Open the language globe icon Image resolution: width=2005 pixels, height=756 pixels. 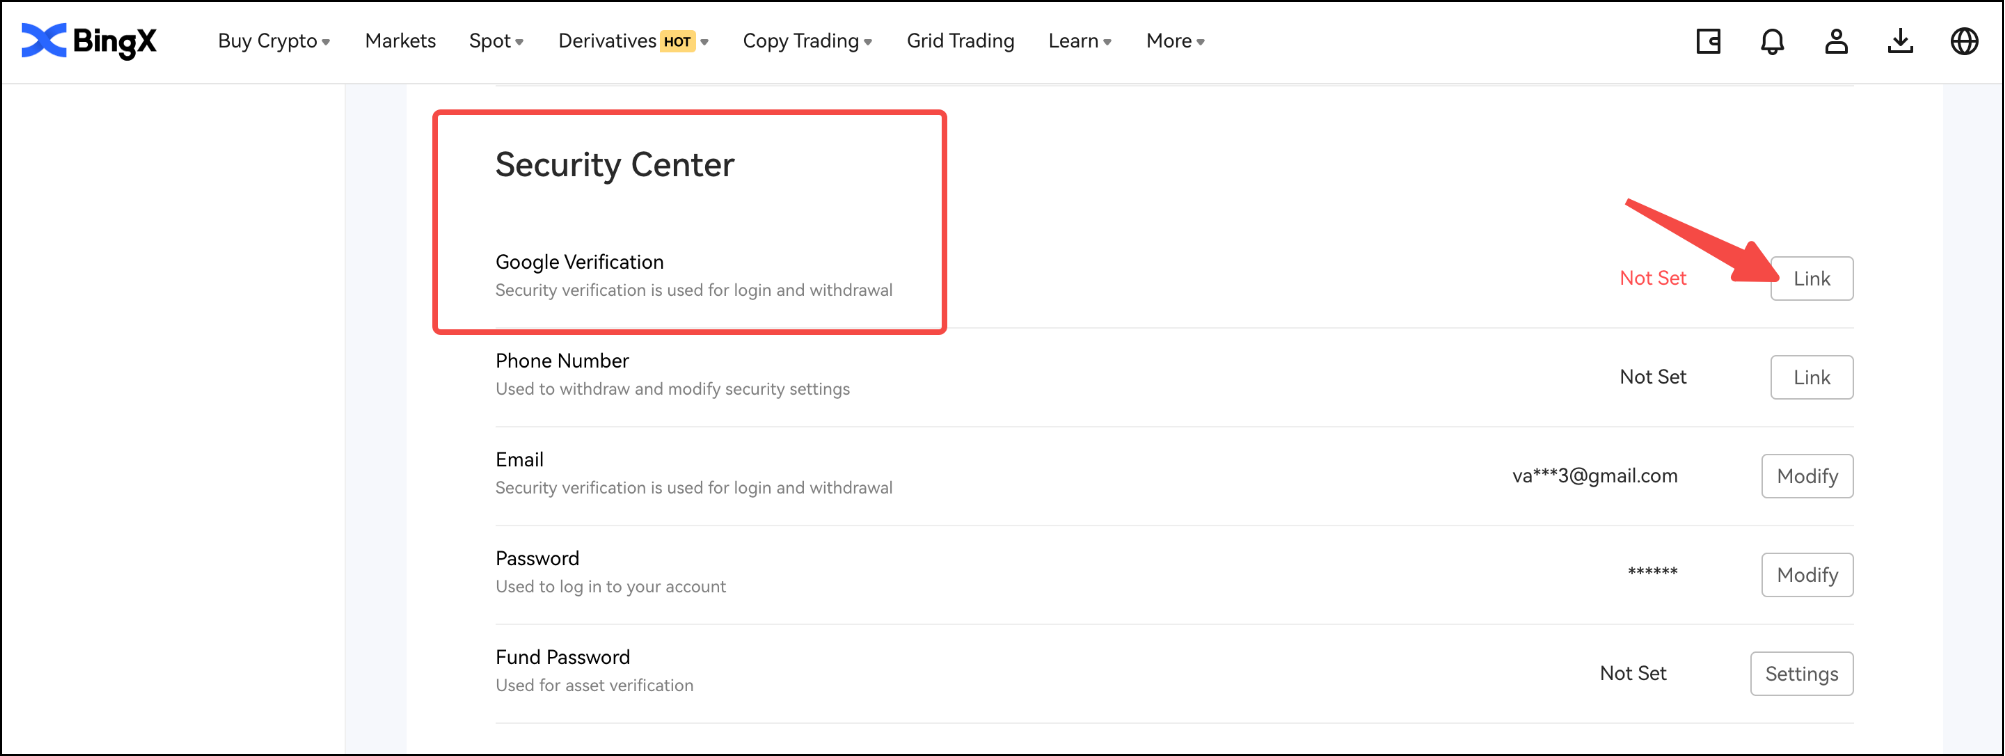(1964, 41)
